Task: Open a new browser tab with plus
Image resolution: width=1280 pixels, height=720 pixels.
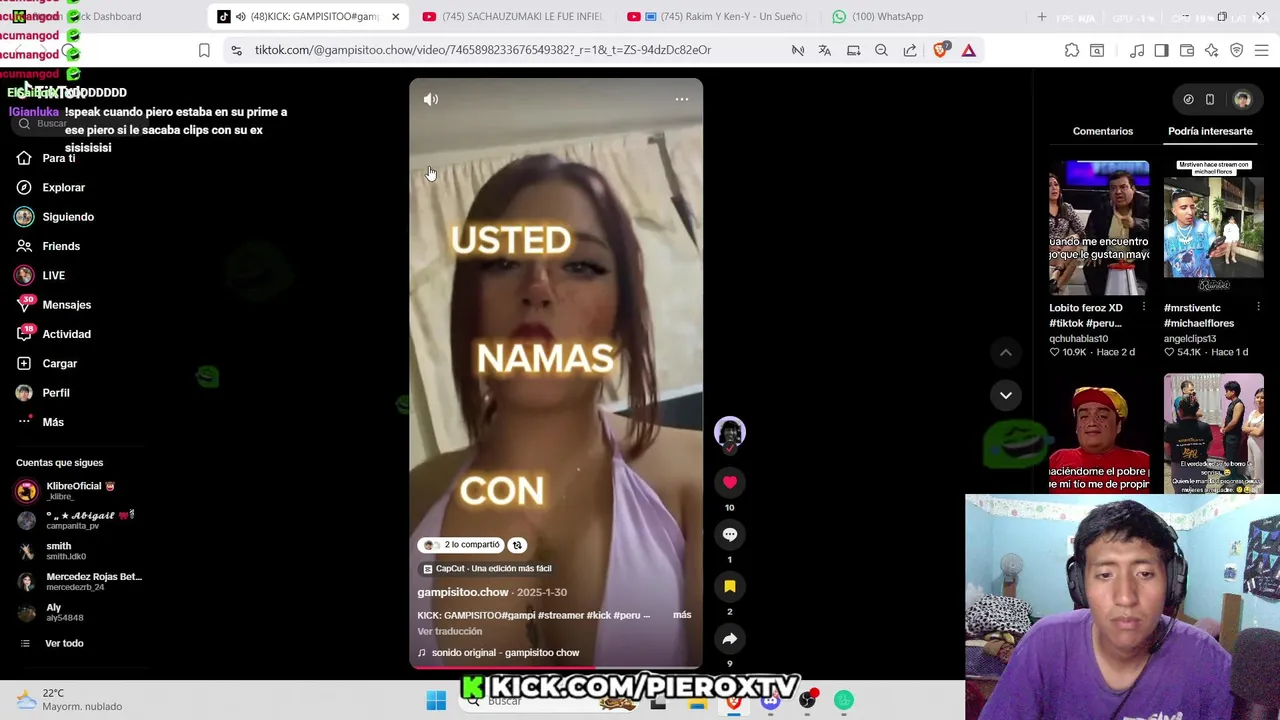Action: (x=1041, y=17)
